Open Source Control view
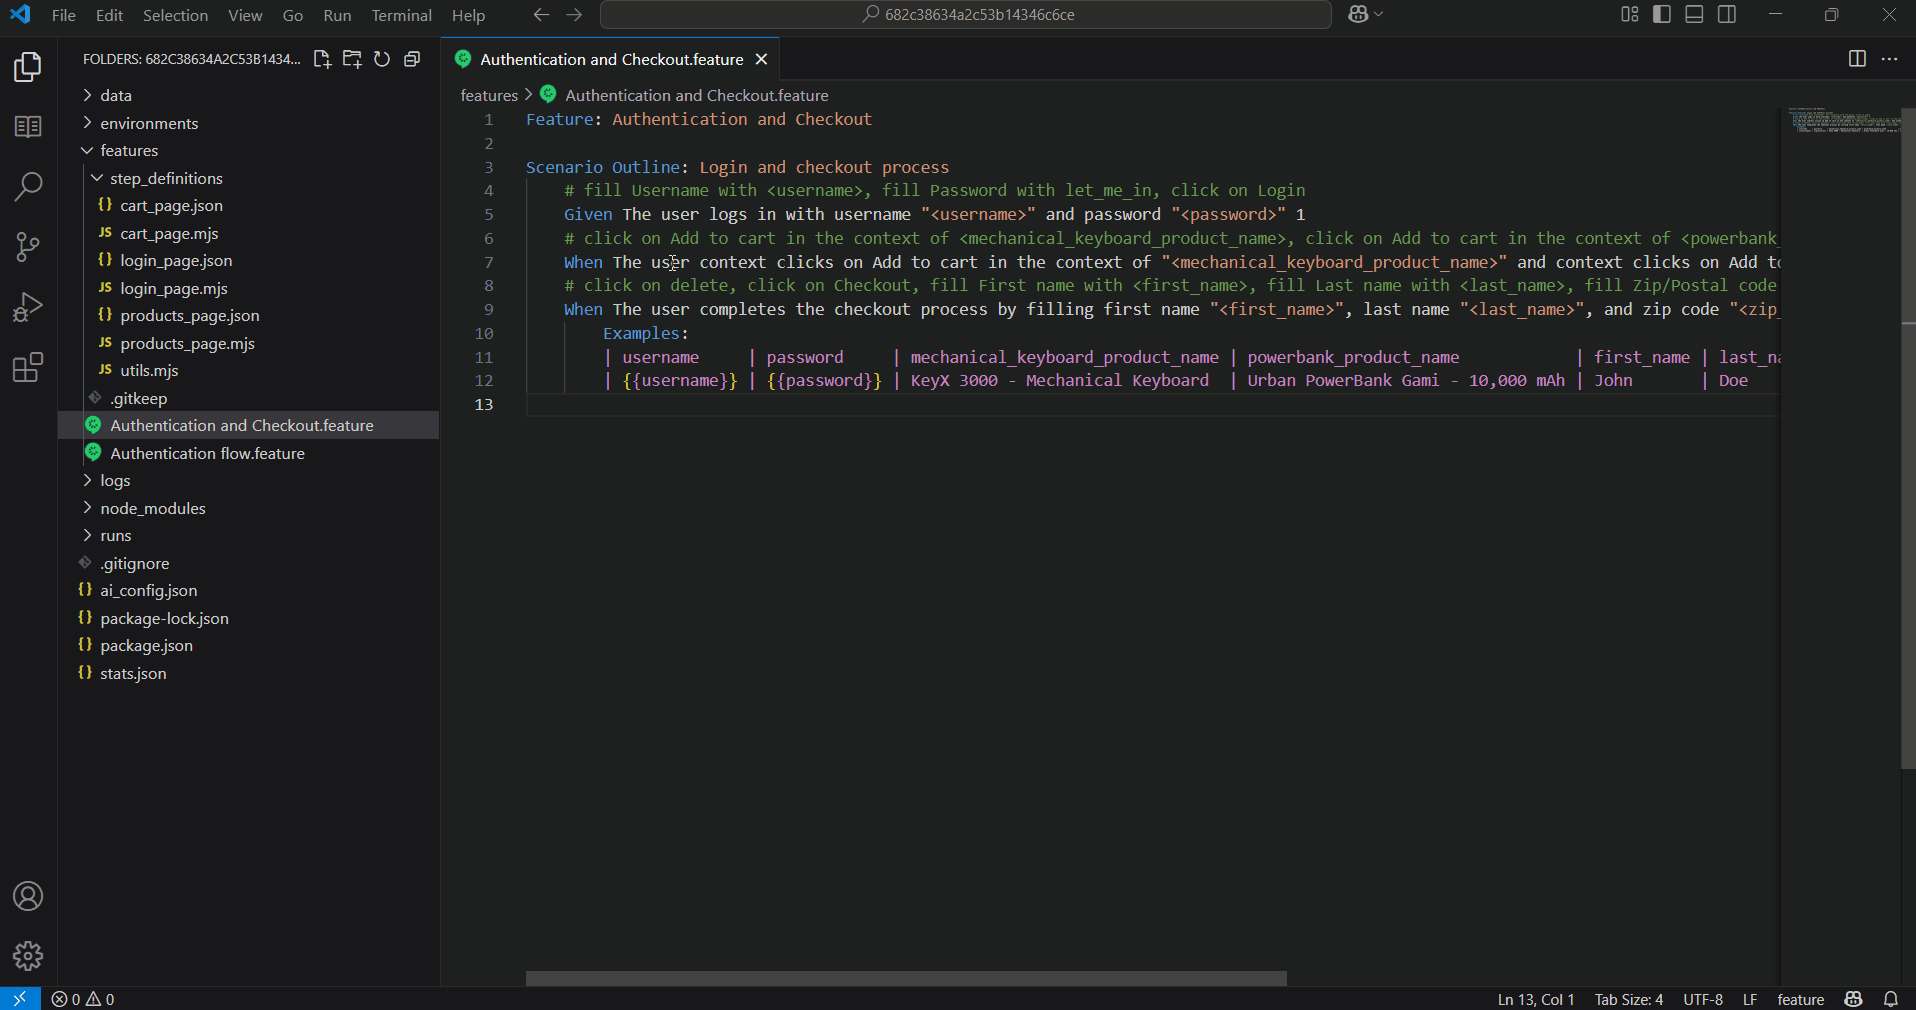This screenshot has height=1010, width=1916. point(28,247)
